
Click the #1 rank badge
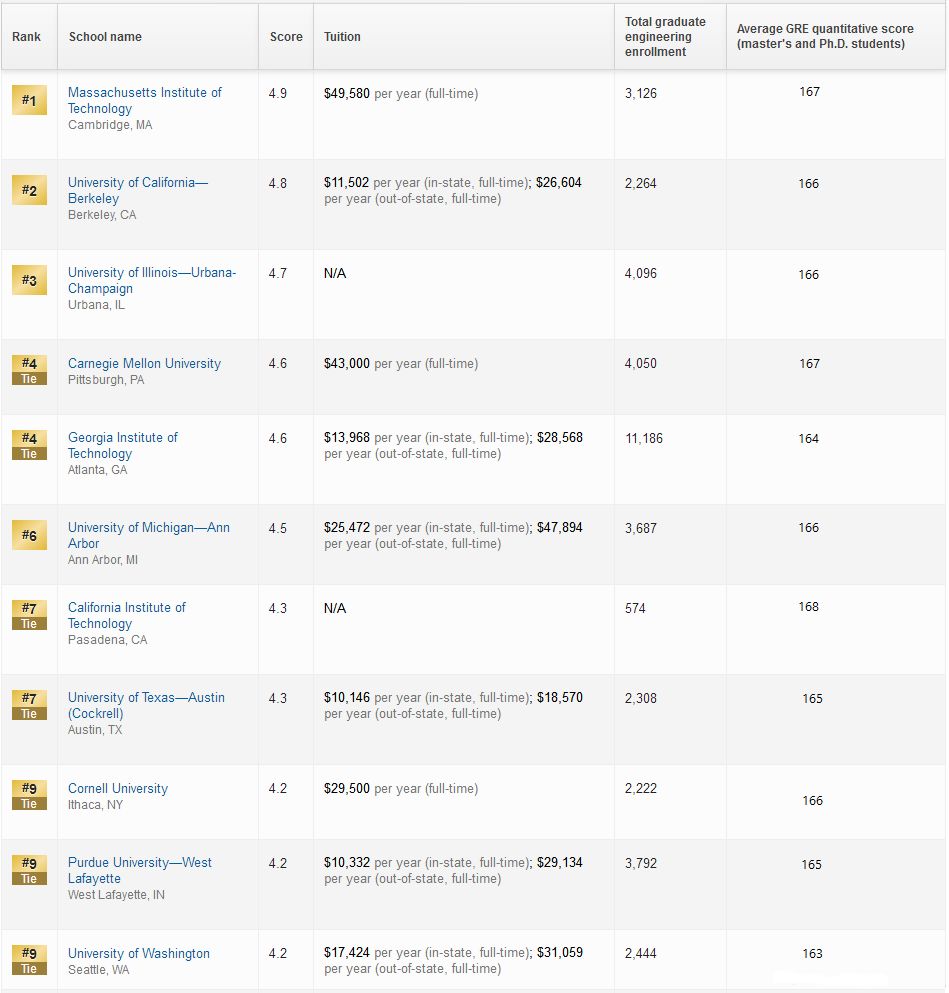click(29, 100)
